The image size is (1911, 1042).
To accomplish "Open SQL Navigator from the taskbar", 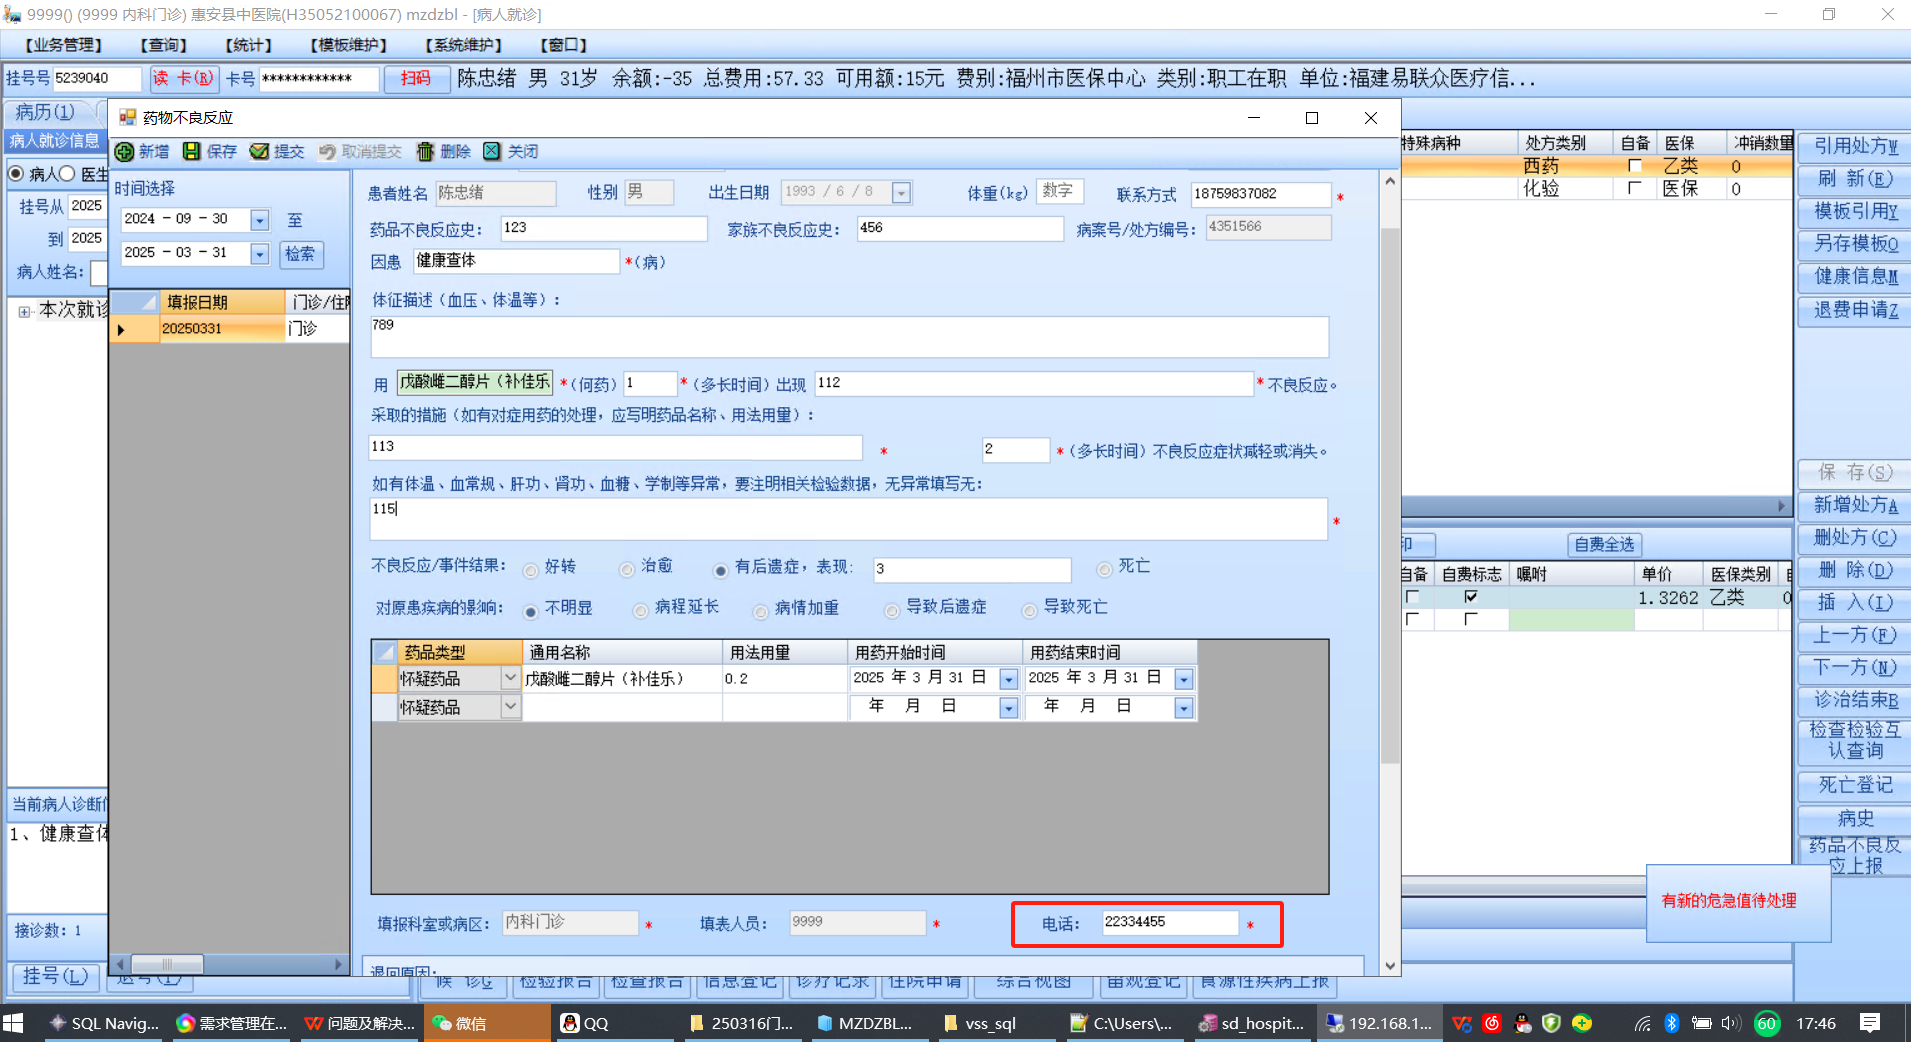I will (104, 1023).
